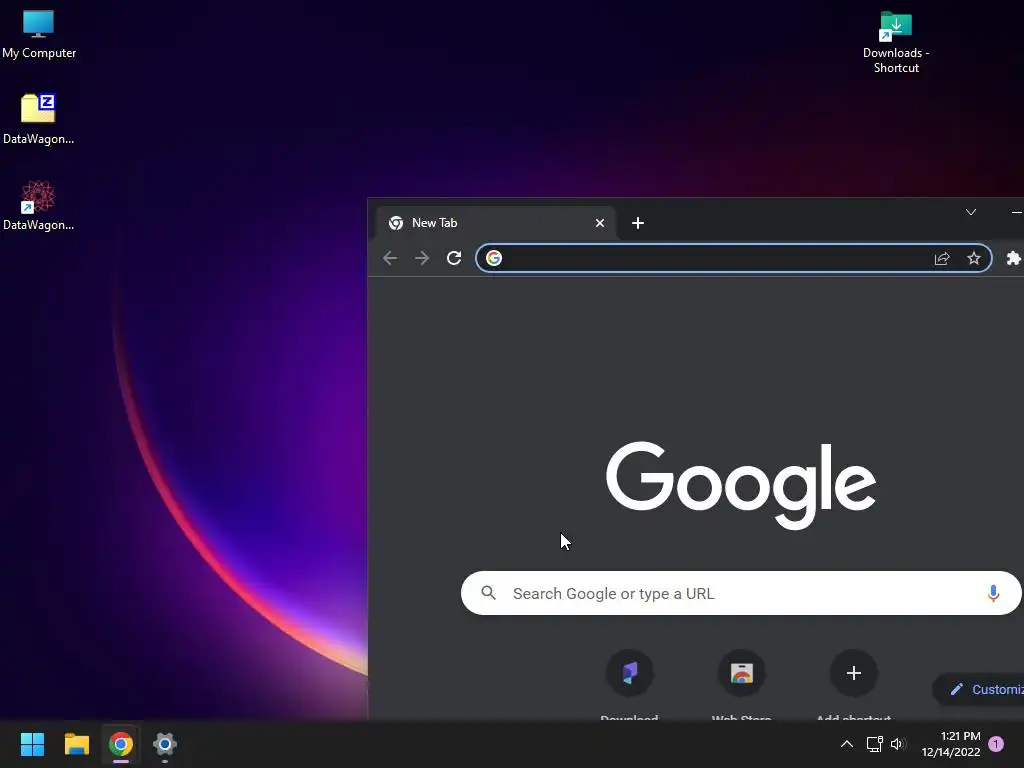Open the DataWagon zip folder icon

tap(38, 119)
